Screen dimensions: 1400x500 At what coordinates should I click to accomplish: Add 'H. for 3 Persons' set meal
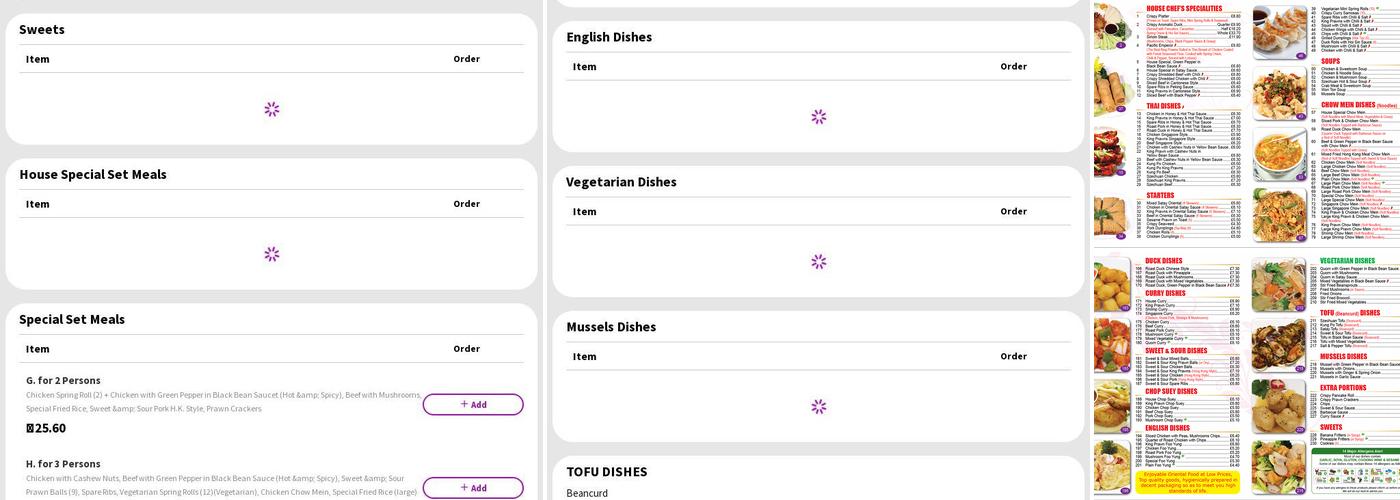click(x=472, y=488)
